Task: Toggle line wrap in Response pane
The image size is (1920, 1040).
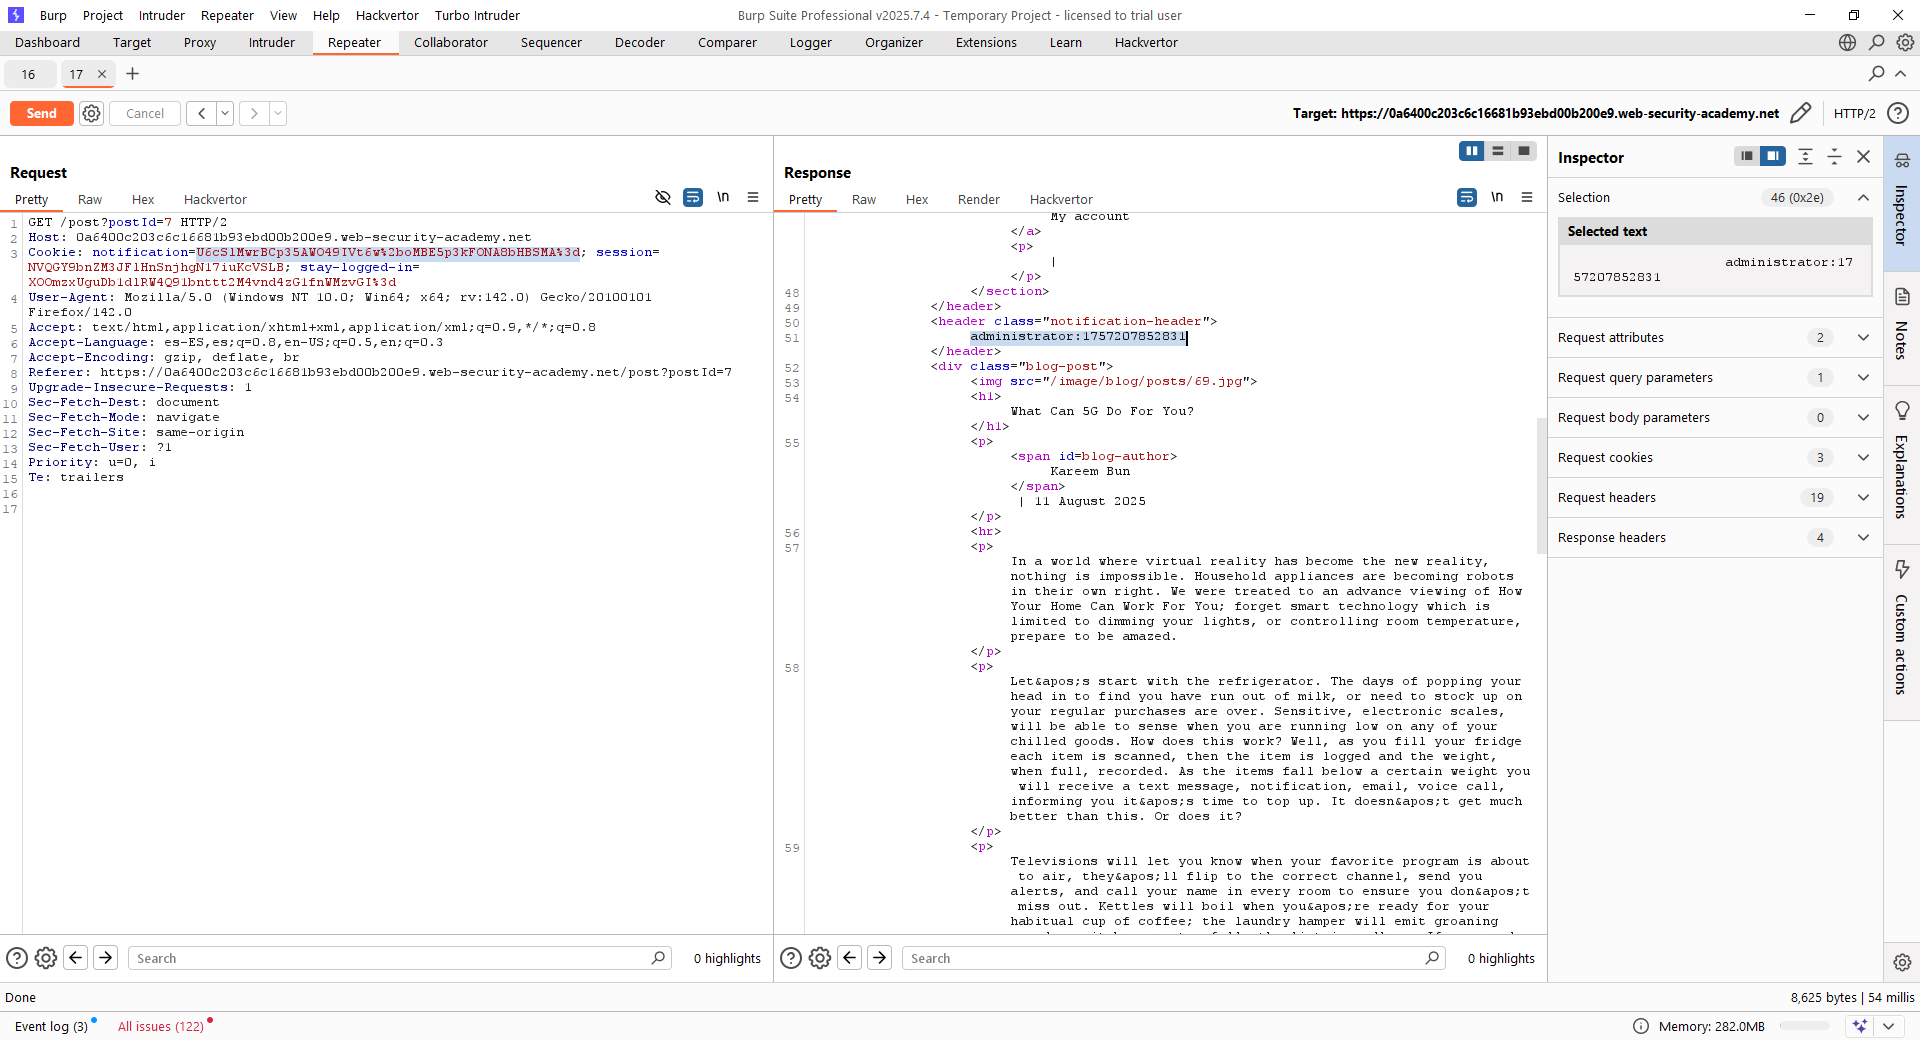Action: tap(1466, 198)
